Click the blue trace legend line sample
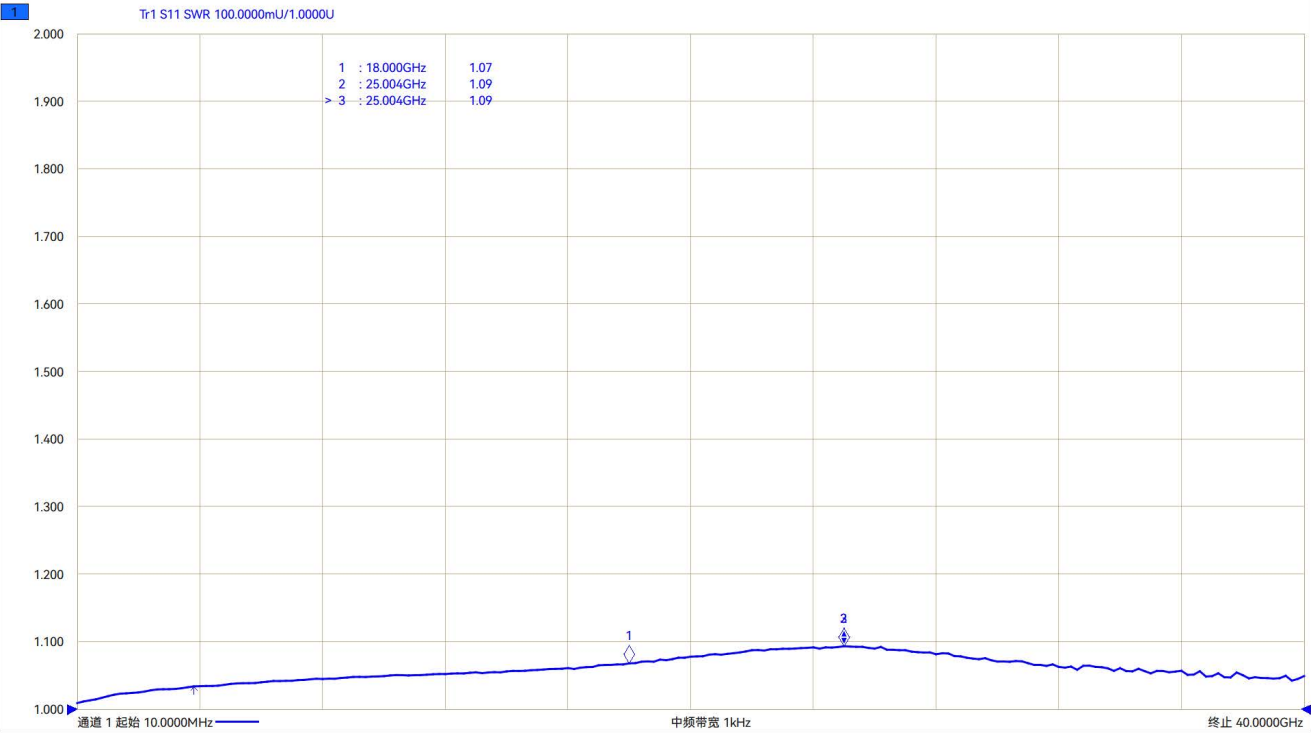This screenshot has height=734, width=1311. pyautogui.click(x=237, y=722)
